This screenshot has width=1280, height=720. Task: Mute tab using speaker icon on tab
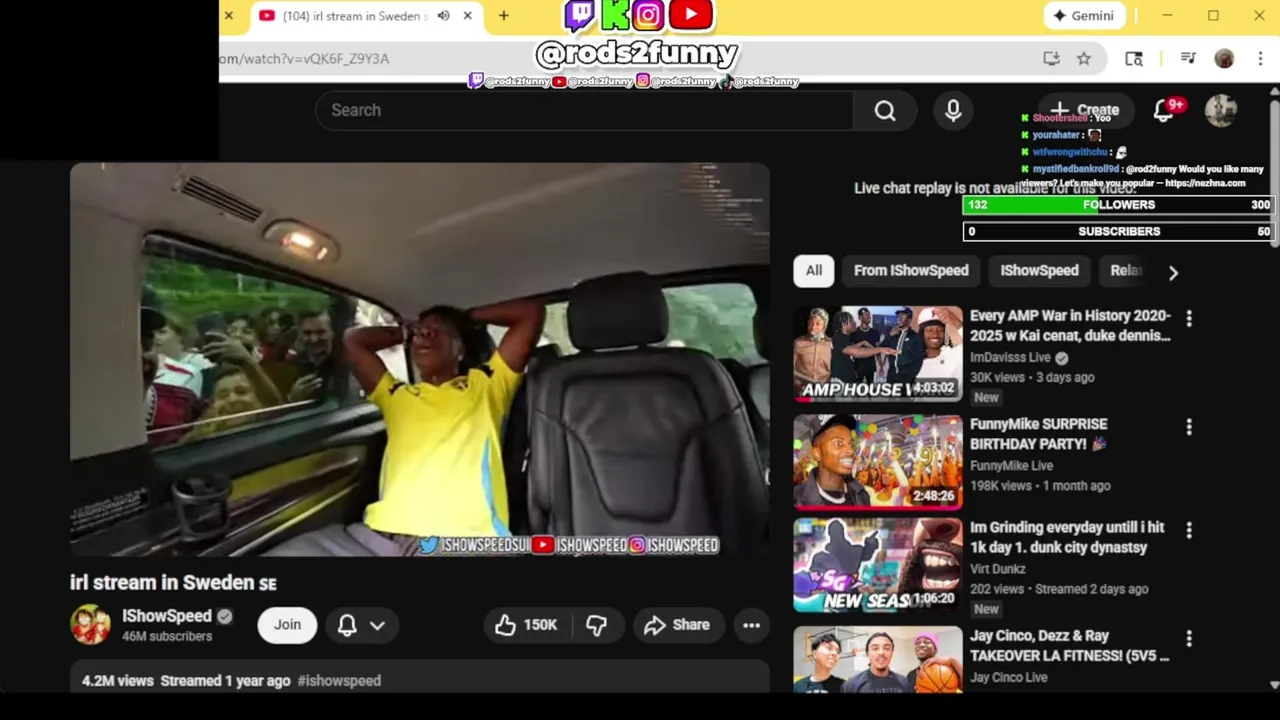[443, 16]
